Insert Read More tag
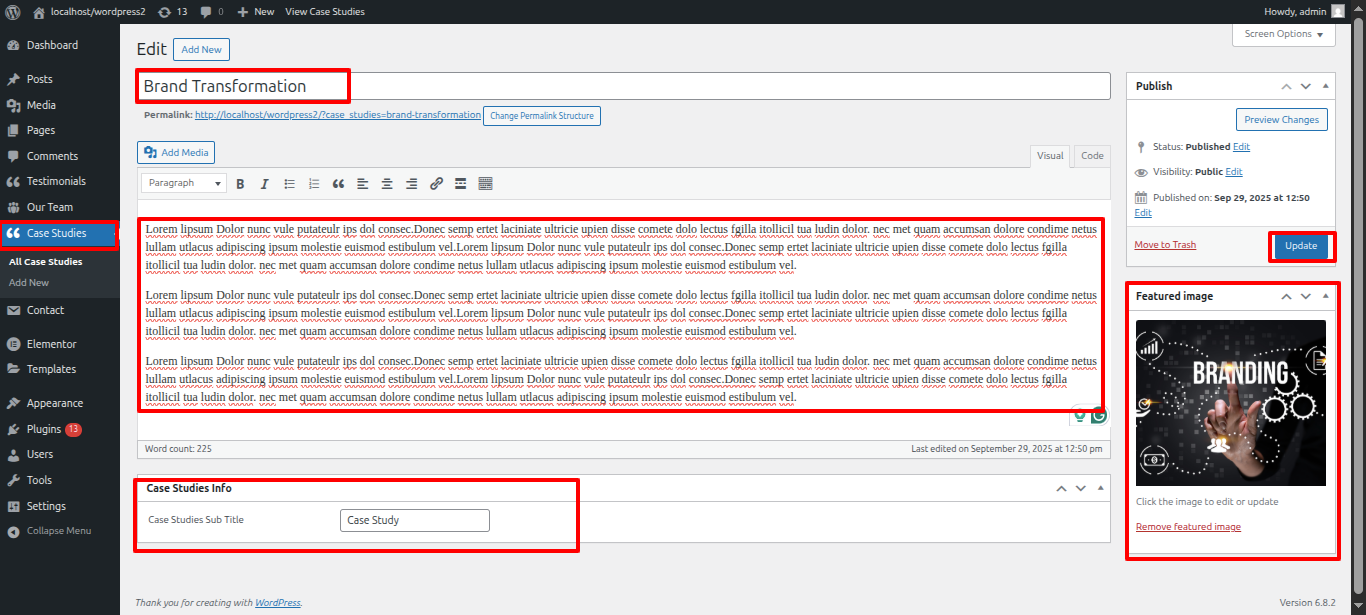Screen dimensions: 1366x615 461,184
